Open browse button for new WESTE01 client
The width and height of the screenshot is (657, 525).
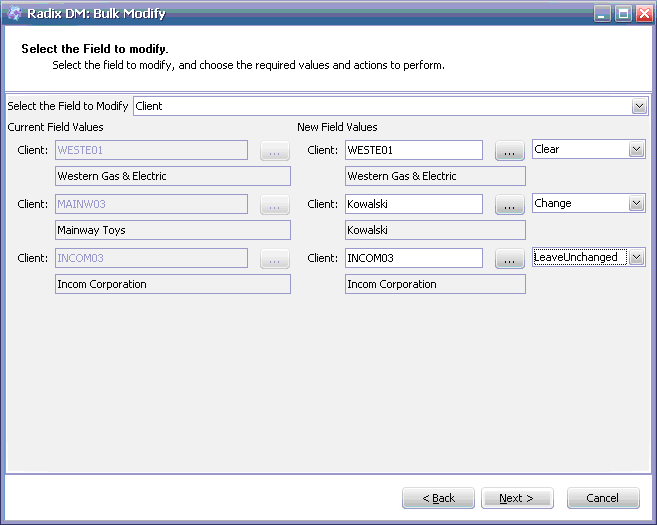click(510, 150)
